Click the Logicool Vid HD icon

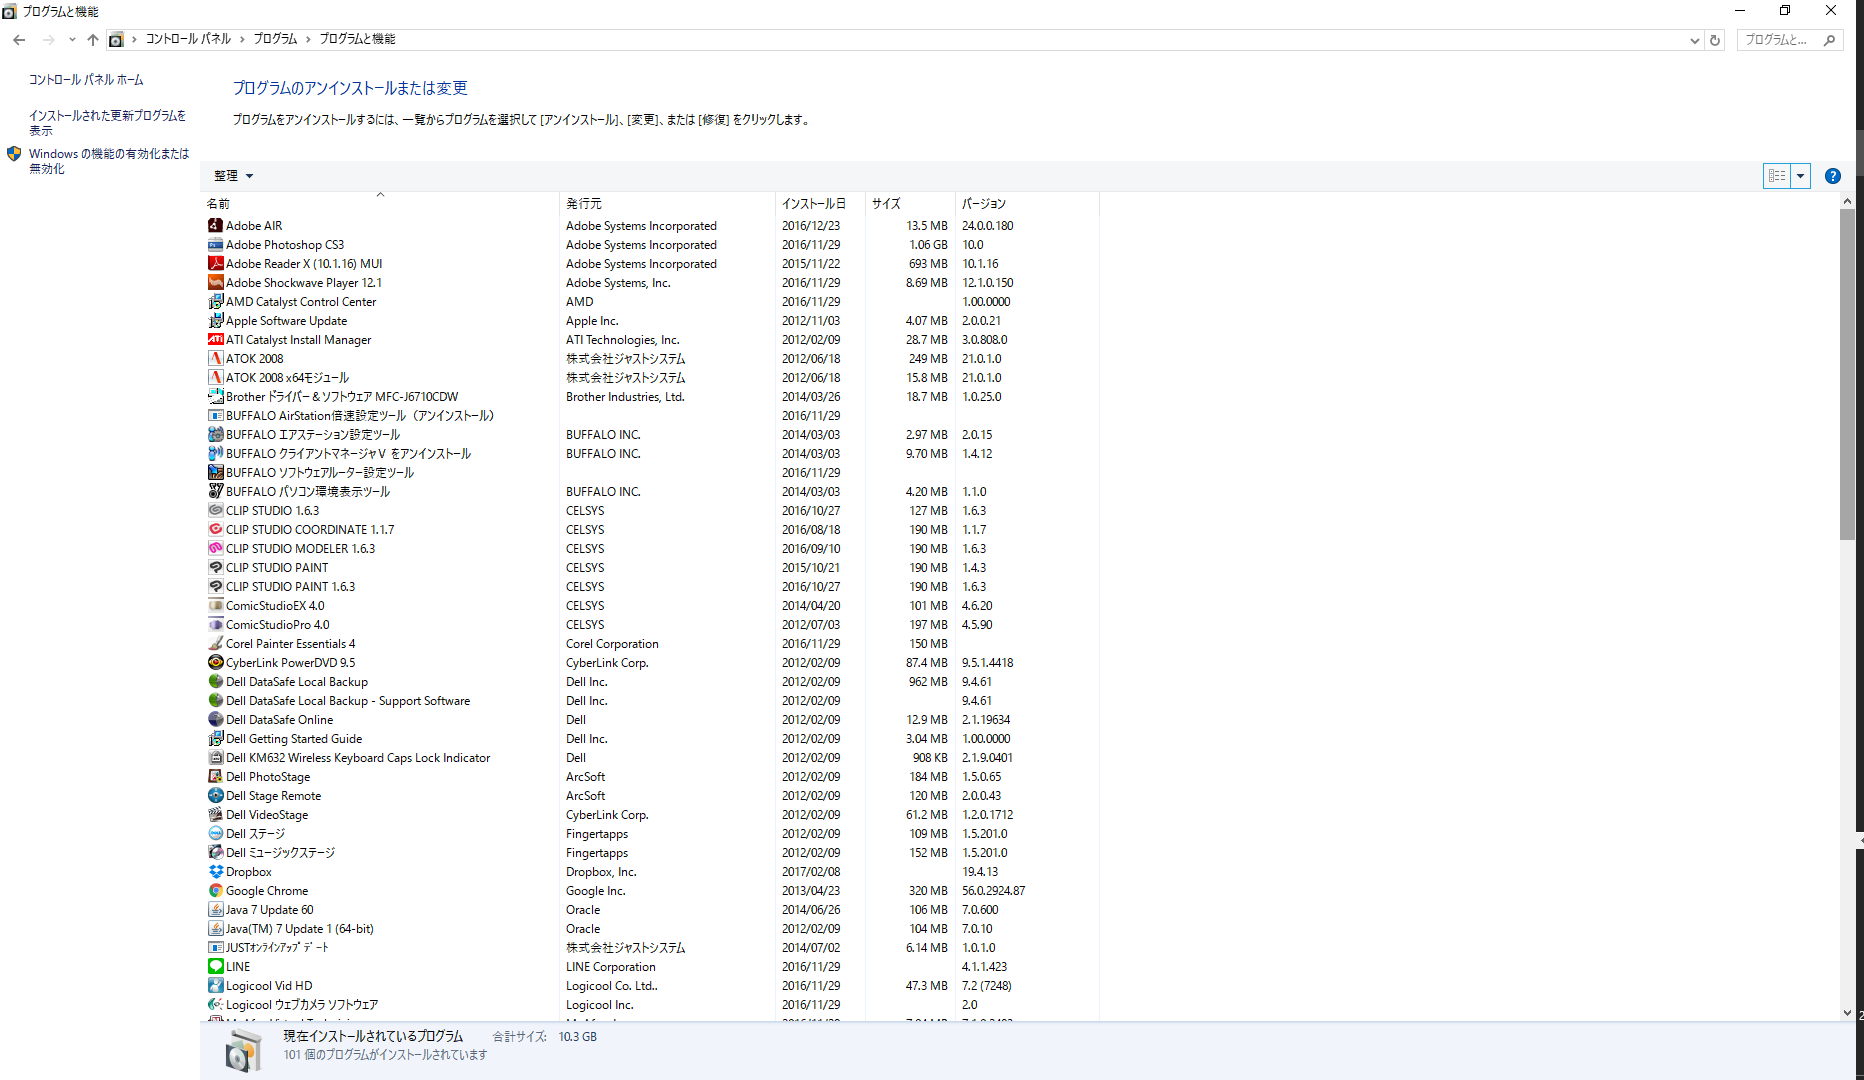[215, 986]
